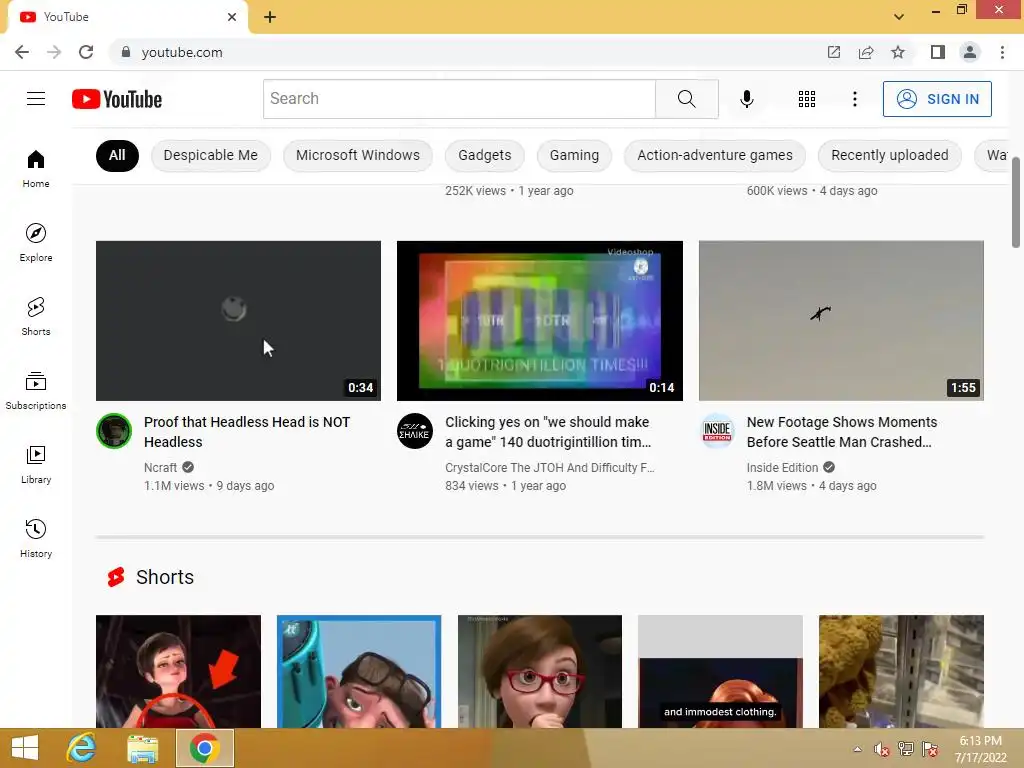Select the Microsoft Windows chip

(357, 155)
